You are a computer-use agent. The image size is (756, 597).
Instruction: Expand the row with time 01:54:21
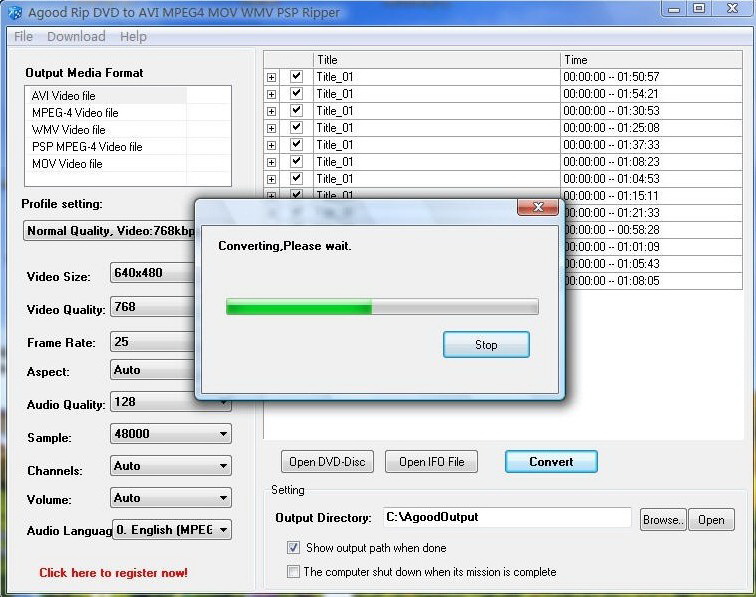(x=271, y=94)
